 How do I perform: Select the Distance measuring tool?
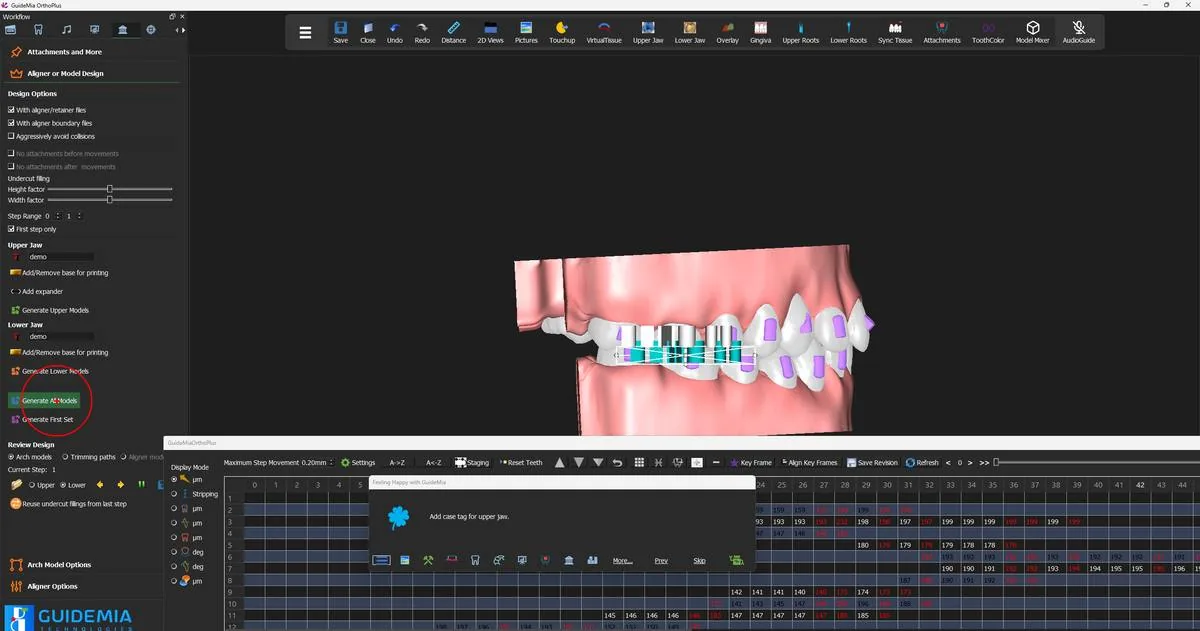453,32
